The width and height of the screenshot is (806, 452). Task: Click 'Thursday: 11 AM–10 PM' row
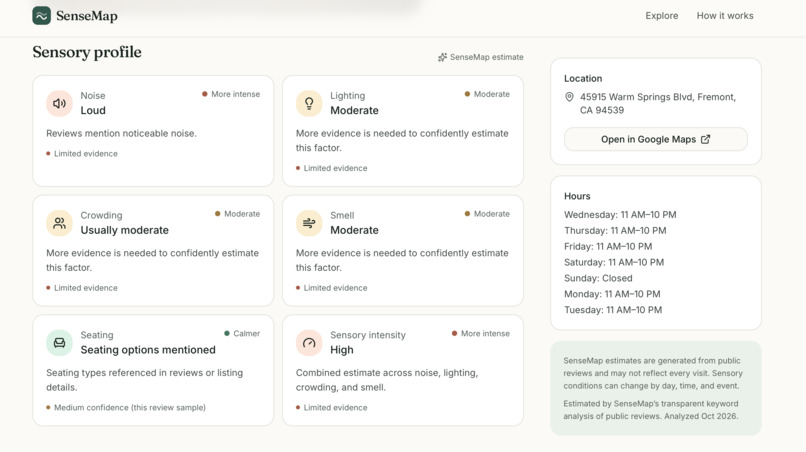pos(615,231)
